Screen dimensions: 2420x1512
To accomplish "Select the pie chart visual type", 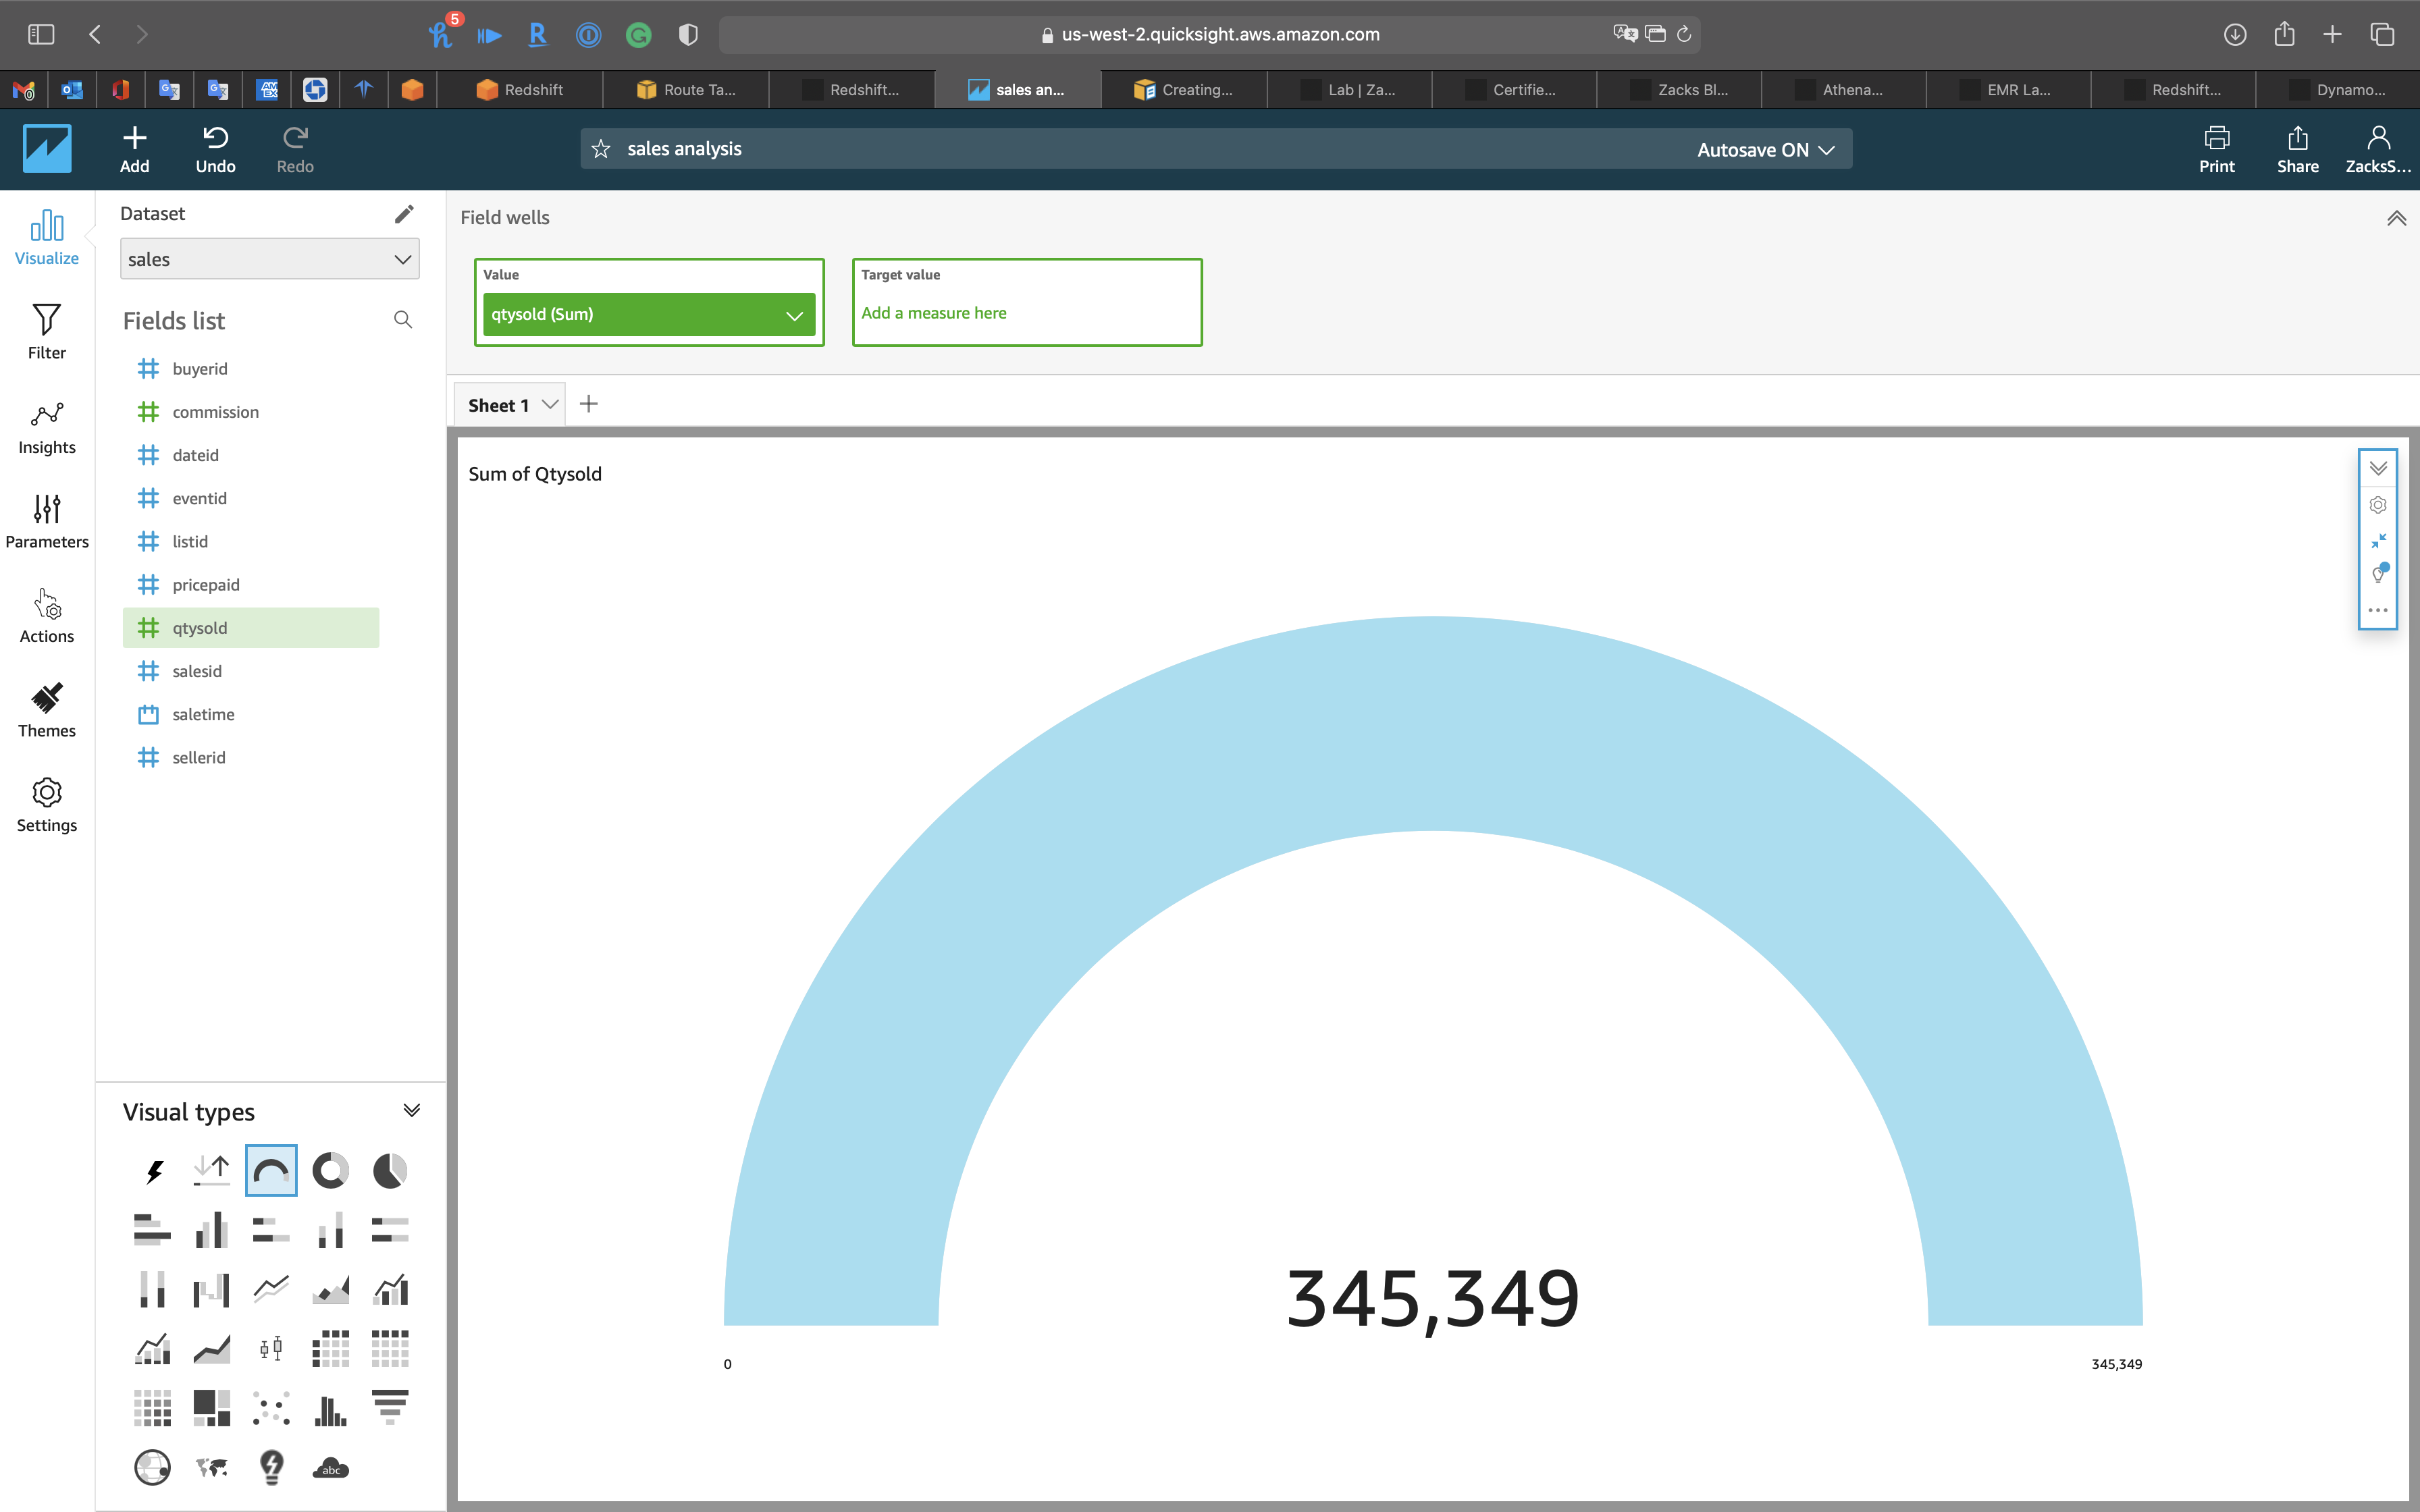I will click(390, 1170).
